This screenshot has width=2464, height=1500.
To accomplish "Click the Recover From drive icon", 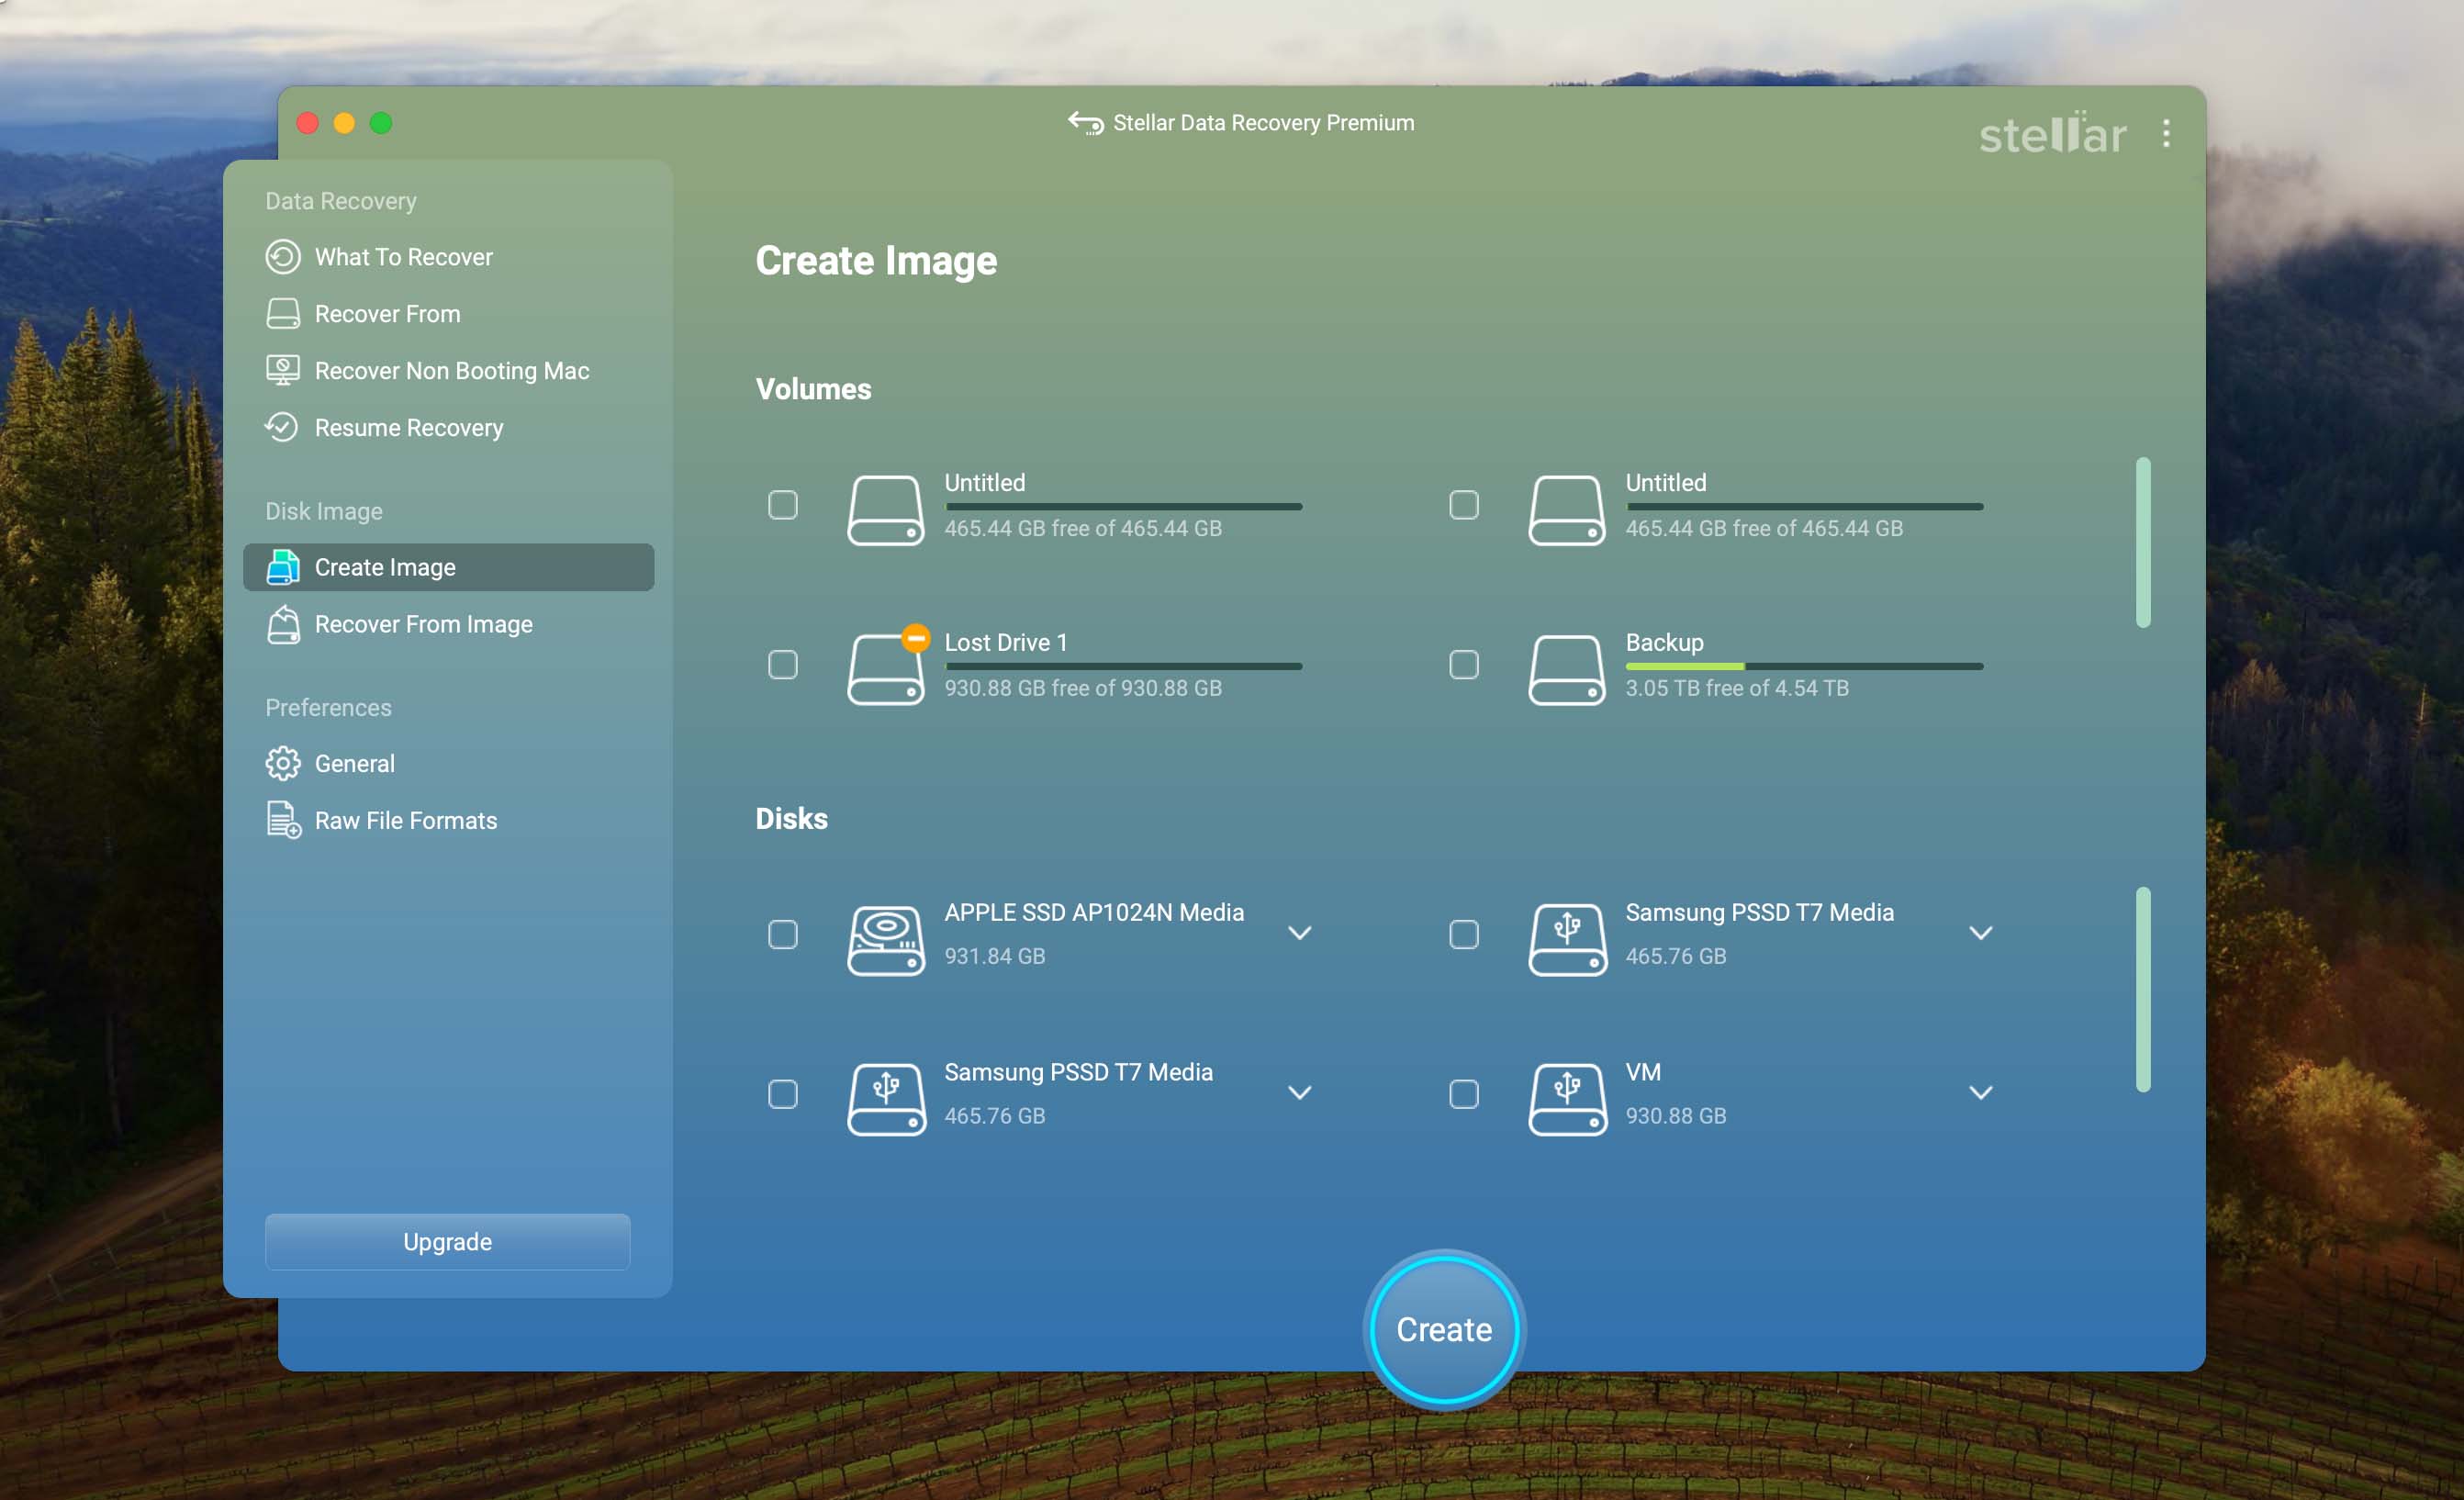I will click(x=283, y=314).
